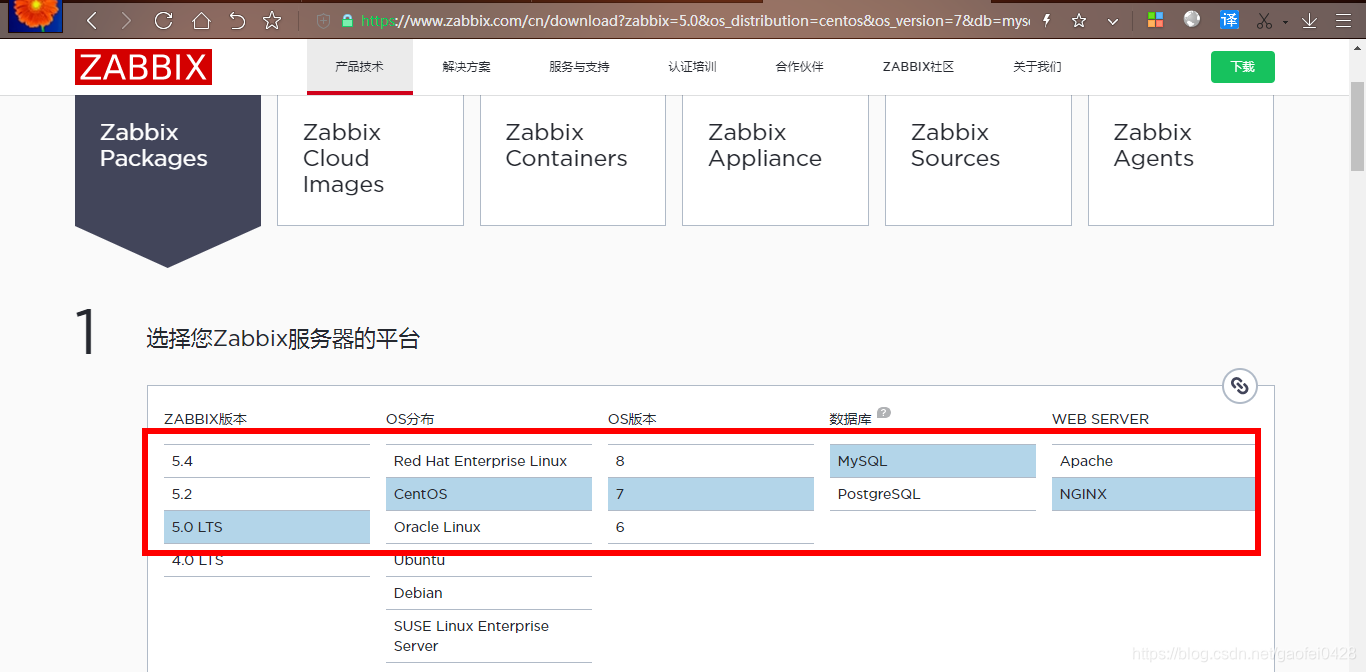The height and width of the screenshot is (672, 1366).
Task: Click the scissors screenshot tool icon
Action: point(1264,20)
